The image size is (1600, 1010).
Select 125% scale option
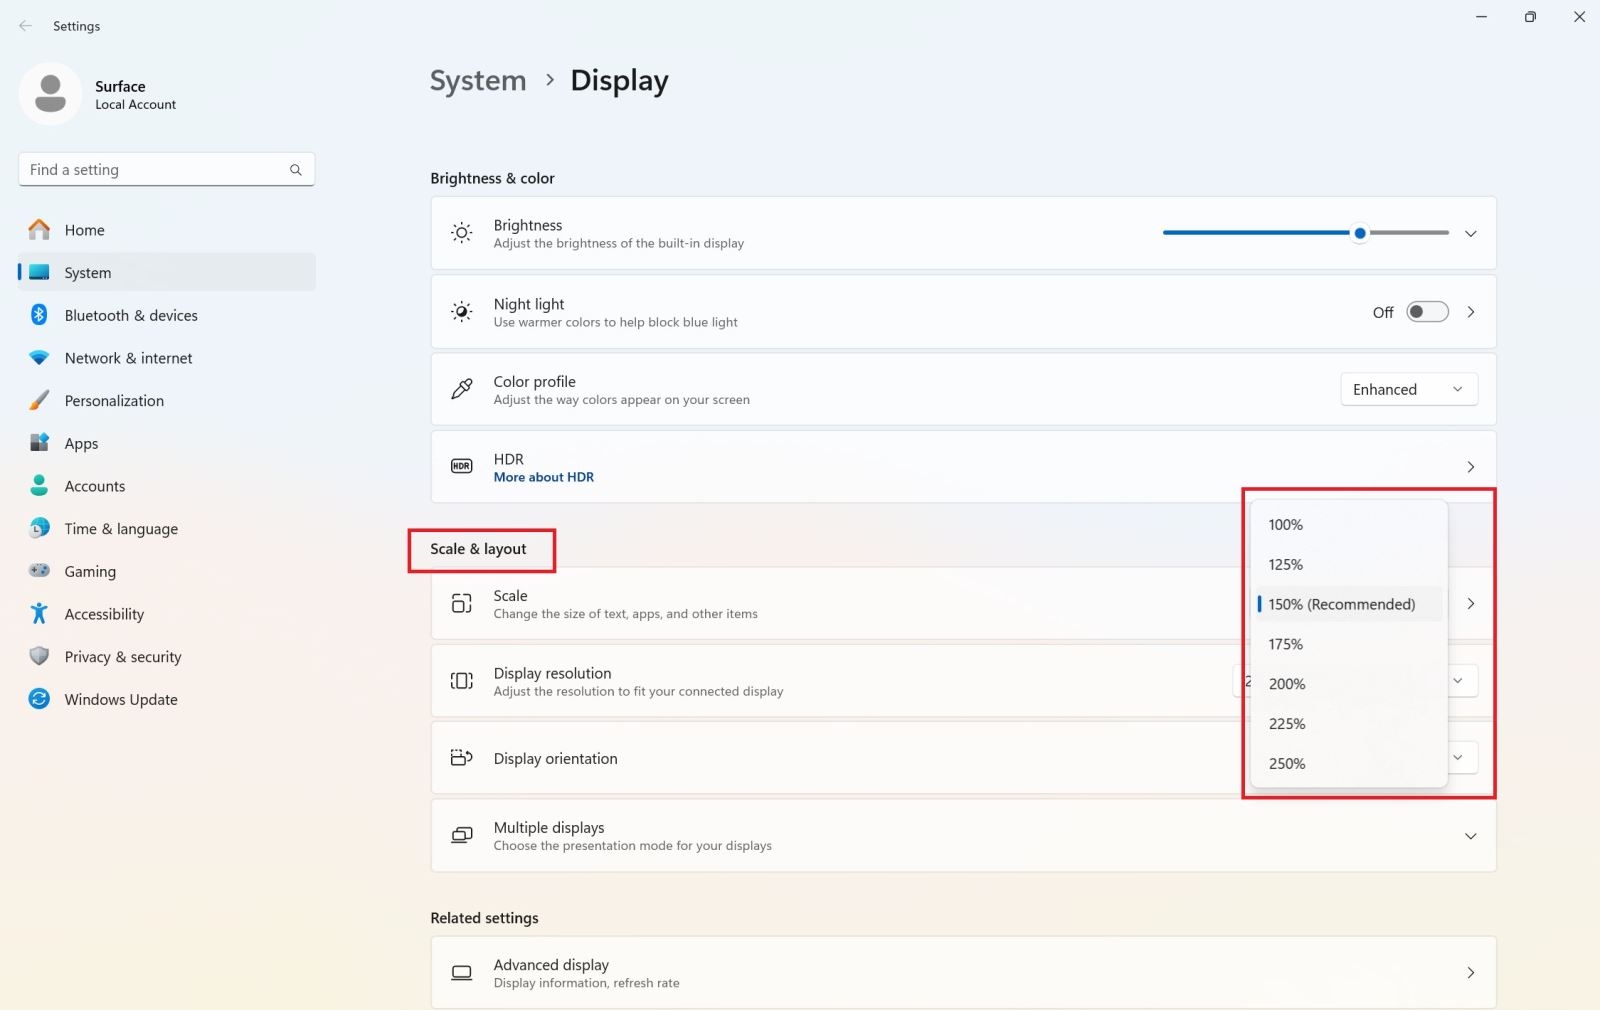(x=1286, y=564)
